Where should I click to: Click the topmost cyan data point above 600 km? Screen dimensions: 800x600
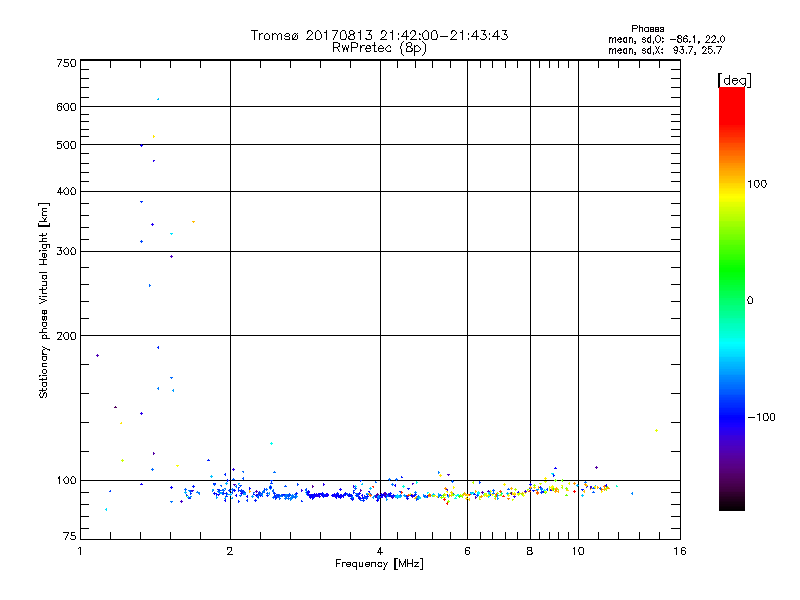(158, 99)
